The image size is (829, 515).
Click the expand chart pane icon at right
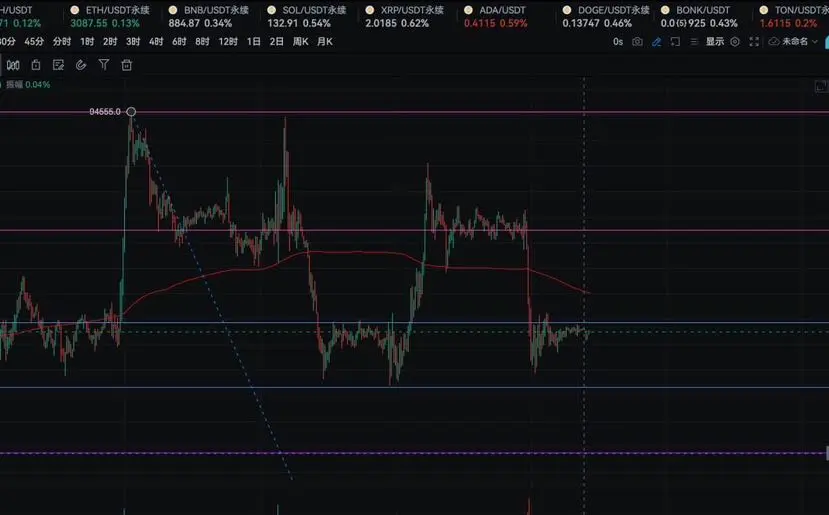click(x=821, y=86)
